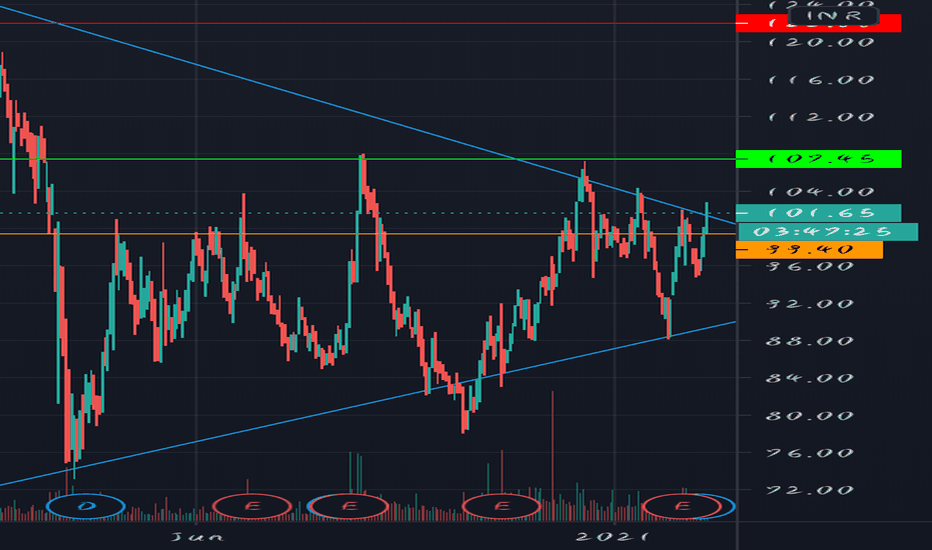Select the orange 99.40 price label

point(810,249)
